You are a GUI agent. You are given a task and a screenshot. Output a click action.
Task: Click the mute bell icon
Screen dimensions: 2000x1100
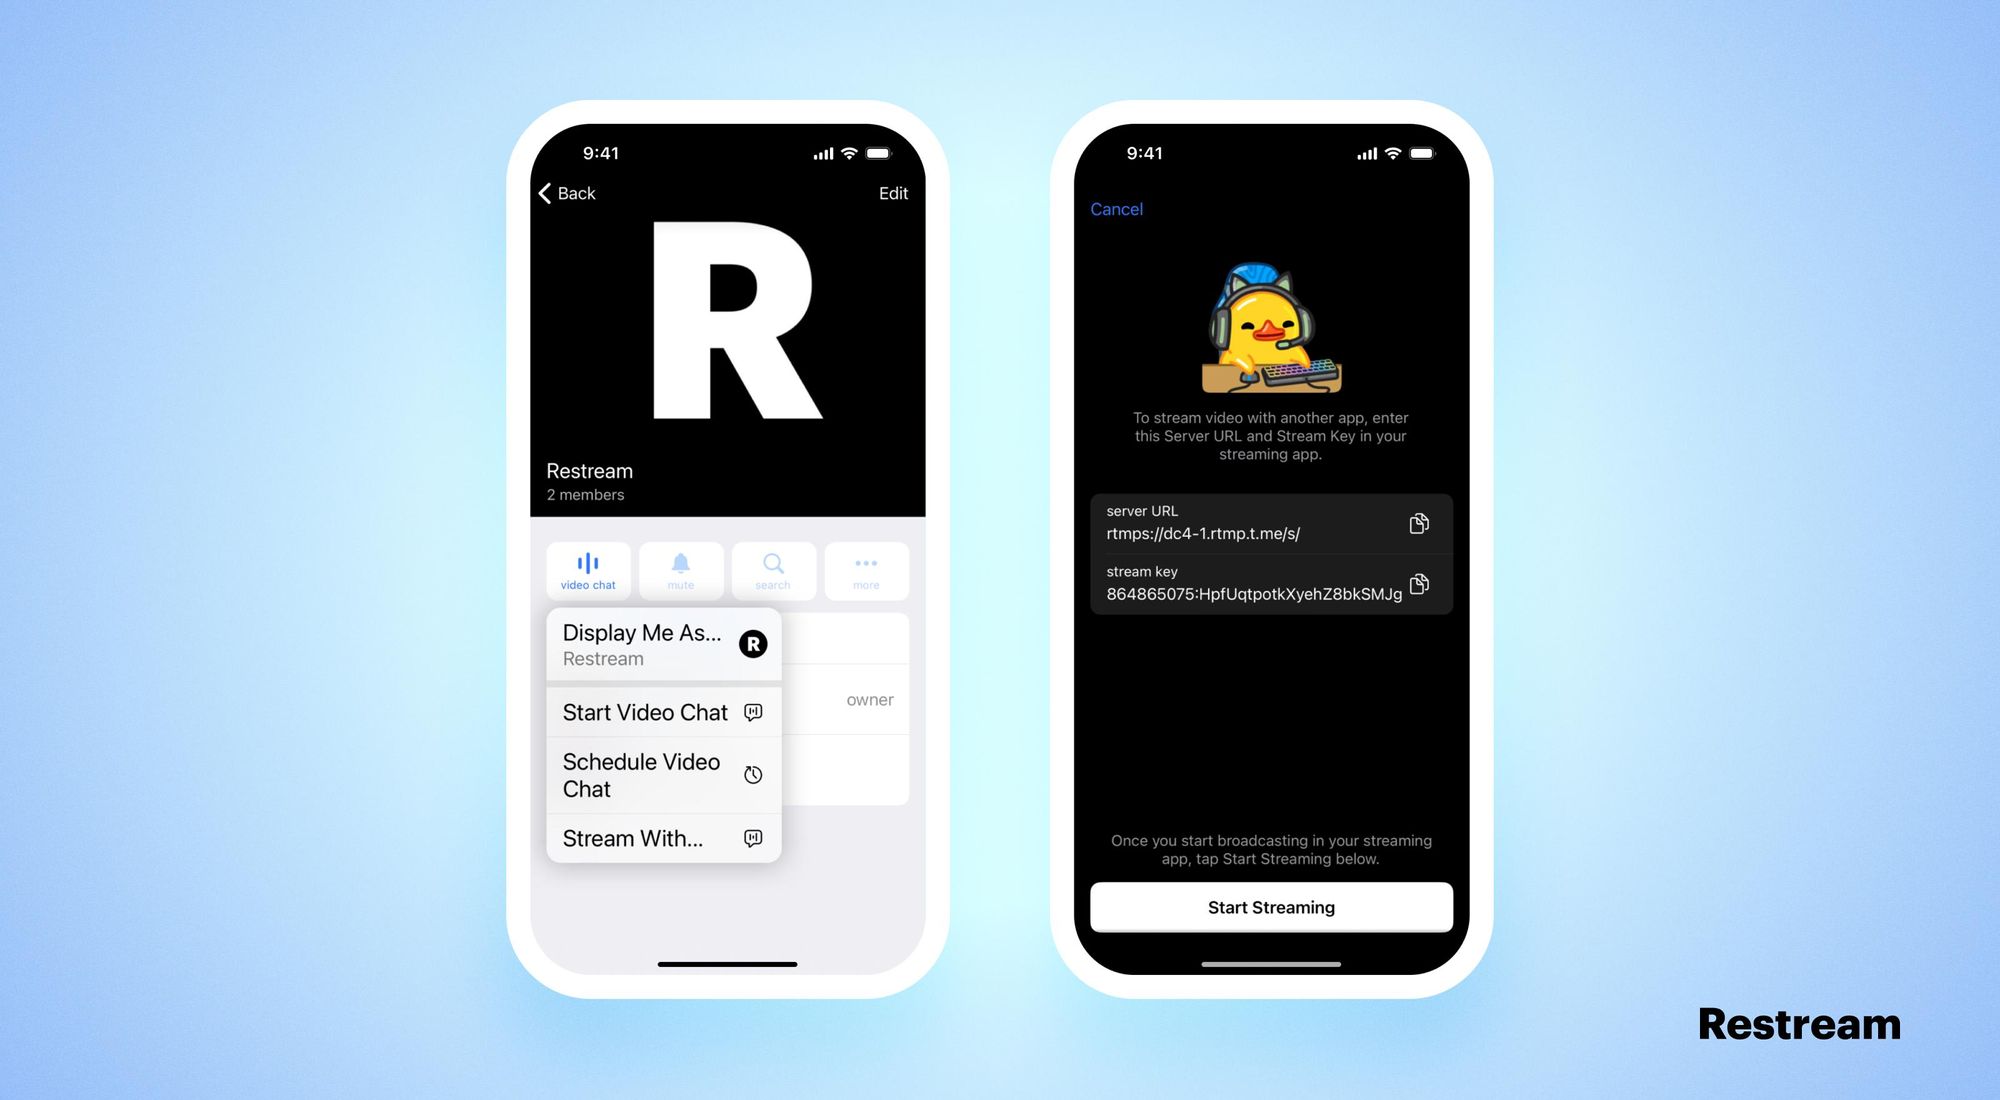[x=680, y=564]
